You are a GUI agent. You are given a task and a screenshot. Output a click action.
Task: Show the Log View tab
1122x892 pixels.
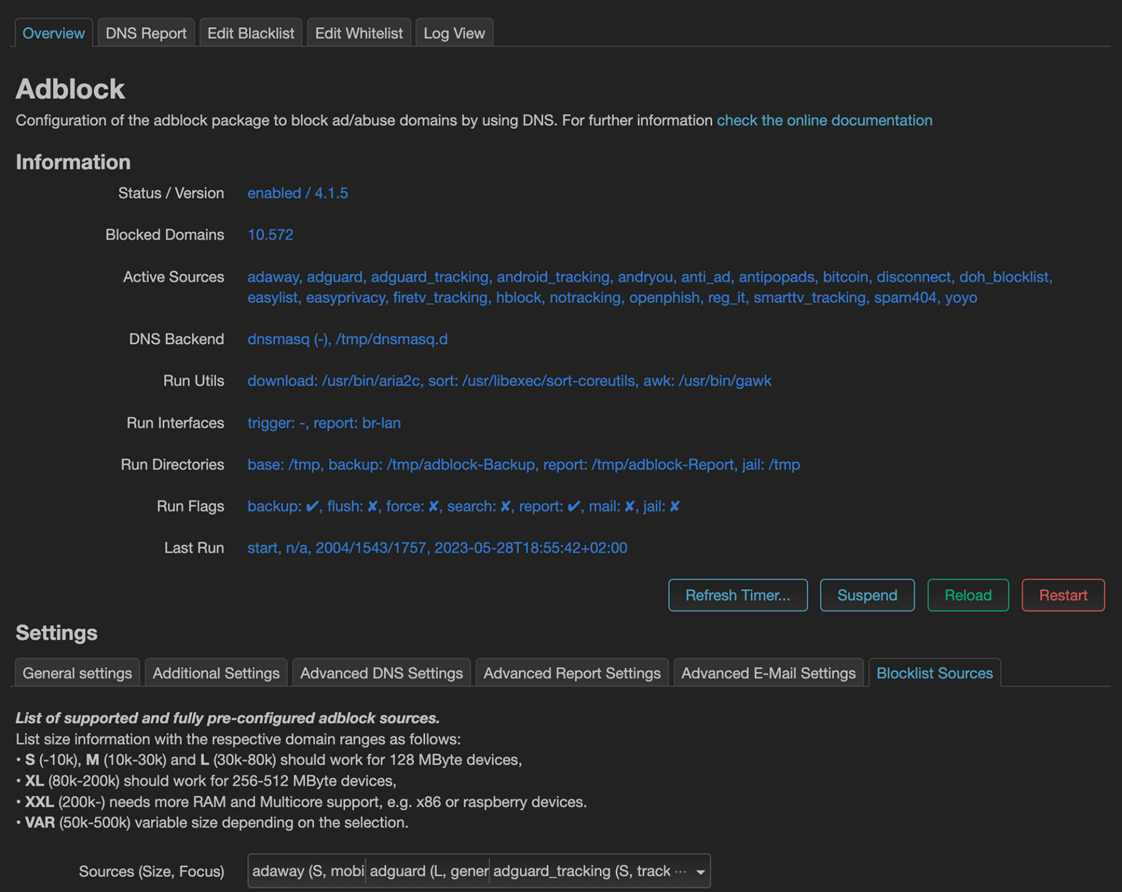[x=454, y=33]
